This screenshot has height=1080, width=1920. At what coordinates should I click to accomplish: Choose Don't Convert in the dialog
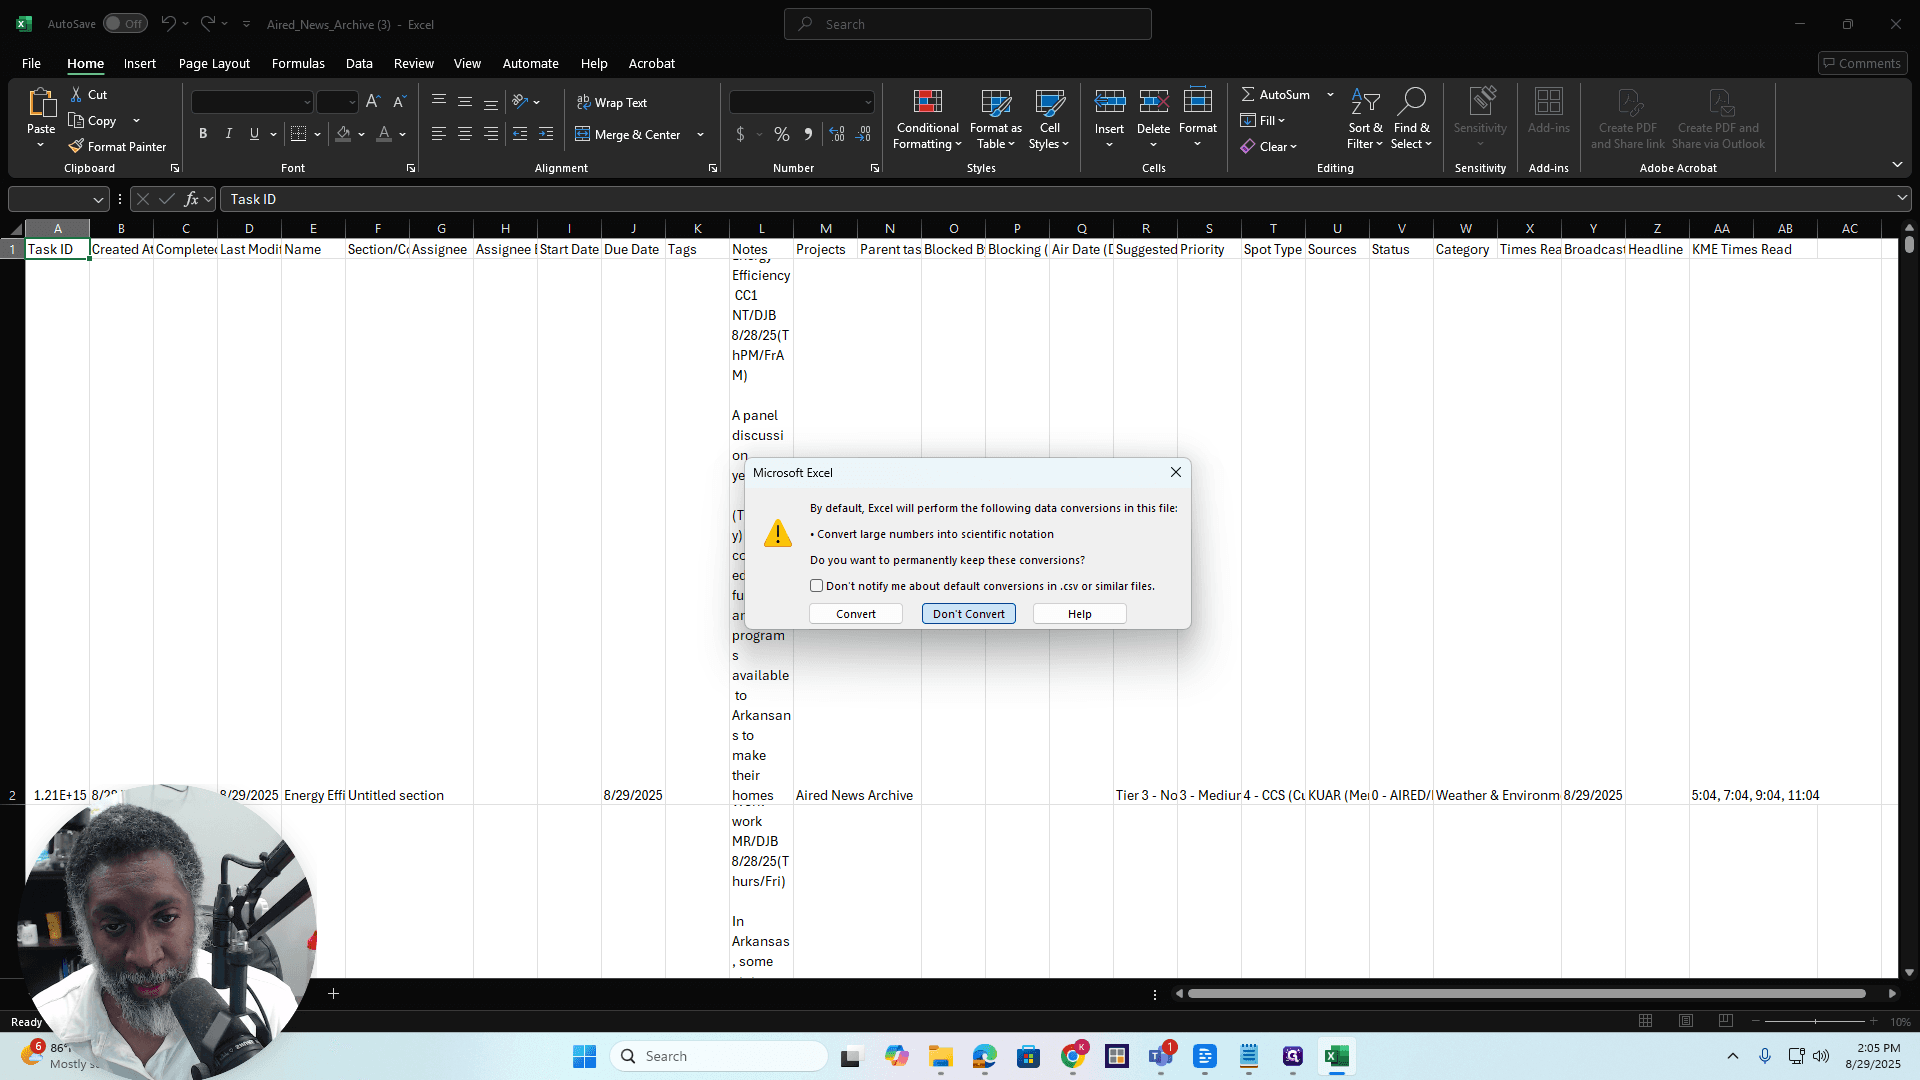968,614
